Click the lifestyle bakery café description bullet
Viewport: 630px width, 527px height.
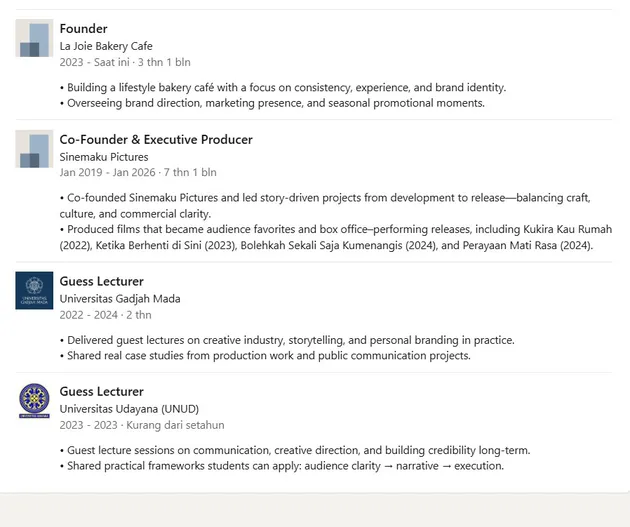[283, 88]
